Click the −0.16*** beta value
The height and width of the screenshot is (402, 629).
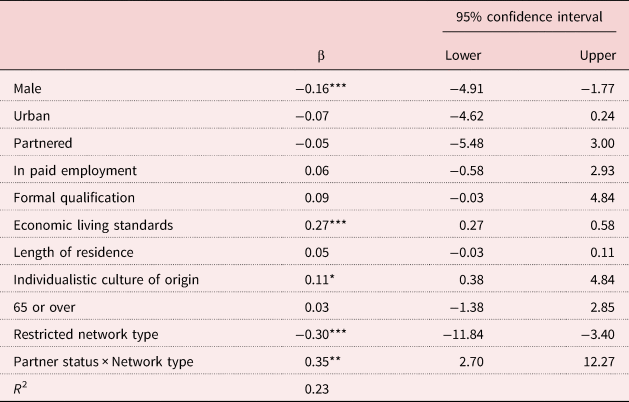[318, 91]
